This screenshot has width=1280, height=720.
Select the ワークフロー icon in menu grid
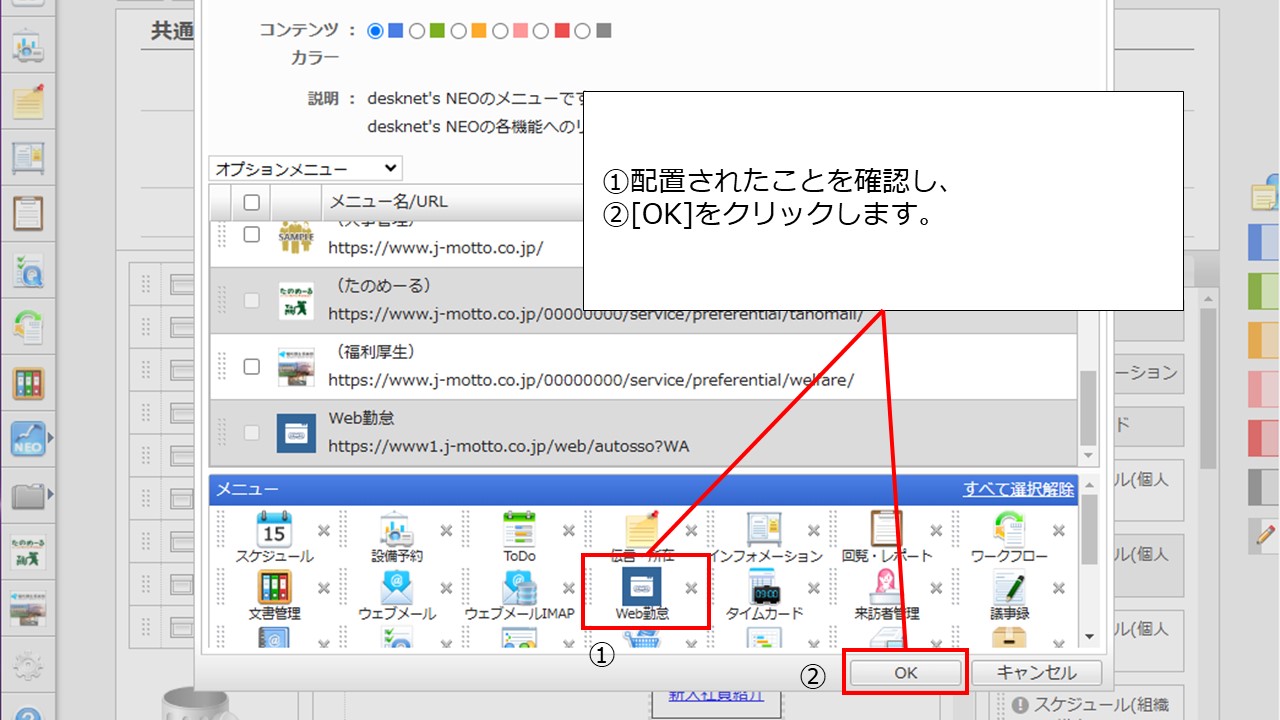click(1008, 529)
